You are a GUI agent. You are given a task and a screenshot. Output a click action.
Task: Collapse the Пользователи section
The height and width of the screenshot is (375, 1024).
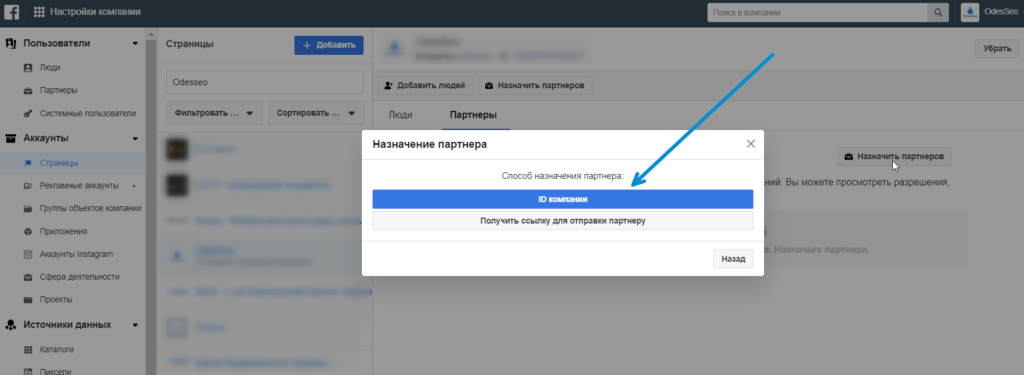tap(135, 44)
